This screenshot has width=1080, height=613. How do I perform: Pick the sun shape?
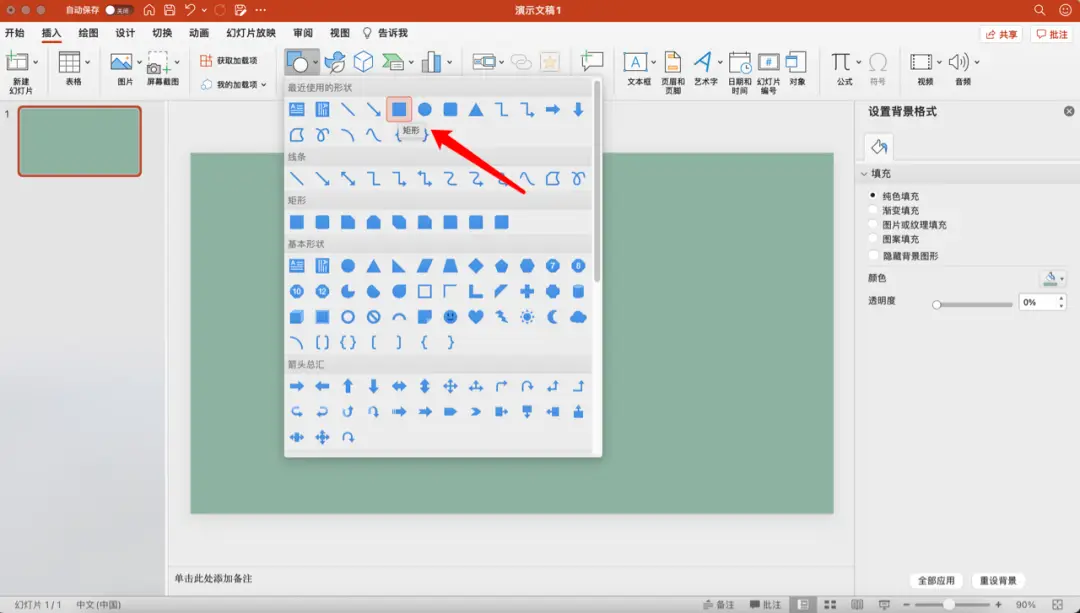527,317
